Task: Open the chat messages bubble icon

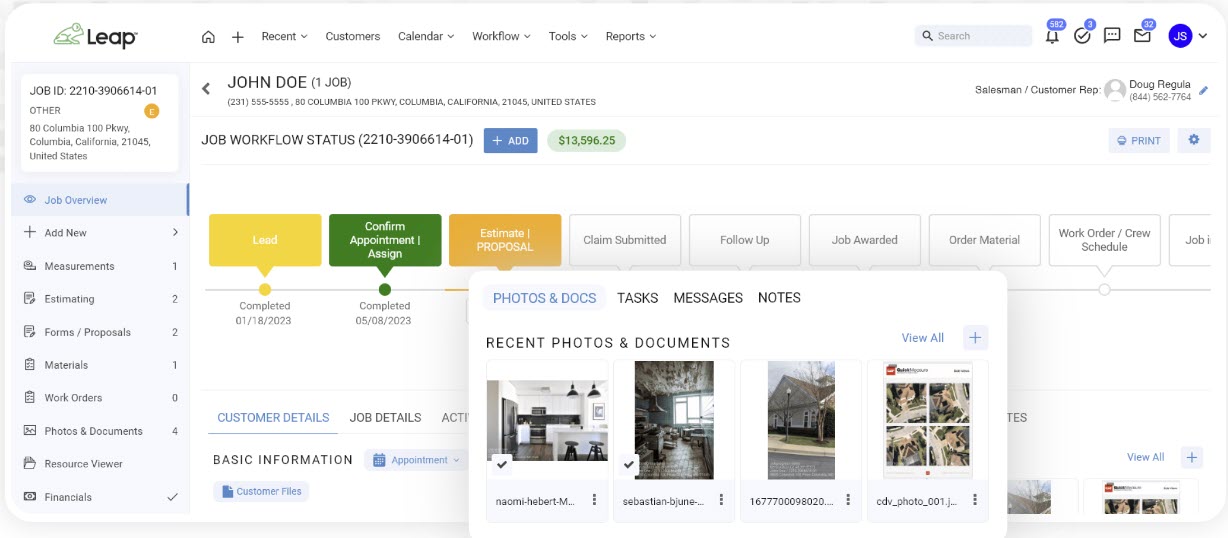Action: (x=1112, y=36)
